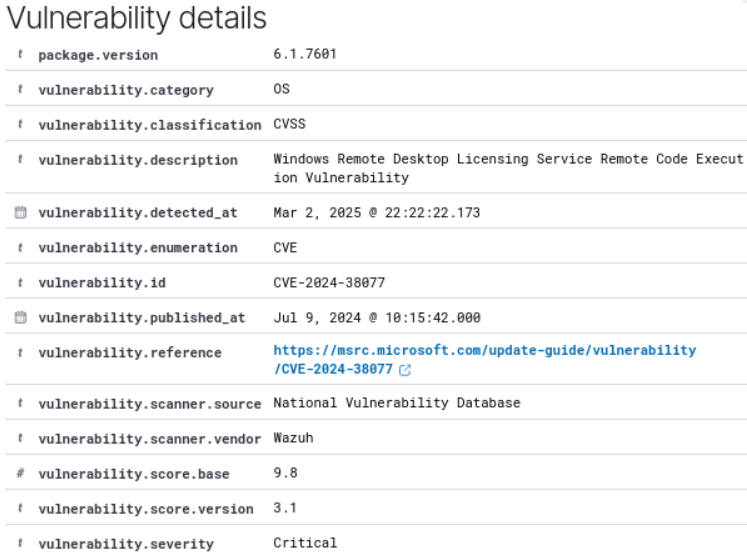The width and height of the screenshot is (747, 557).
Task: Click the category value OS
Action: (x=282, y=89)
